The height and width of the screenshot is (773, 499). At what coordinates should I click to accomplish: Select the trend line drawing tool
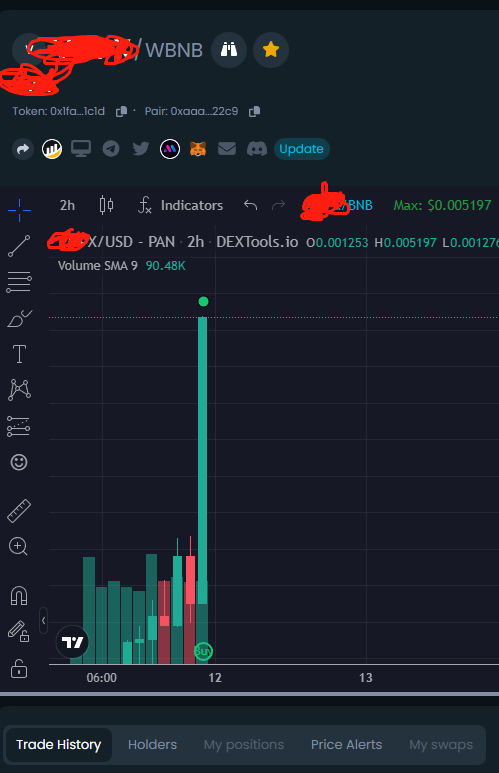point(19,246)
